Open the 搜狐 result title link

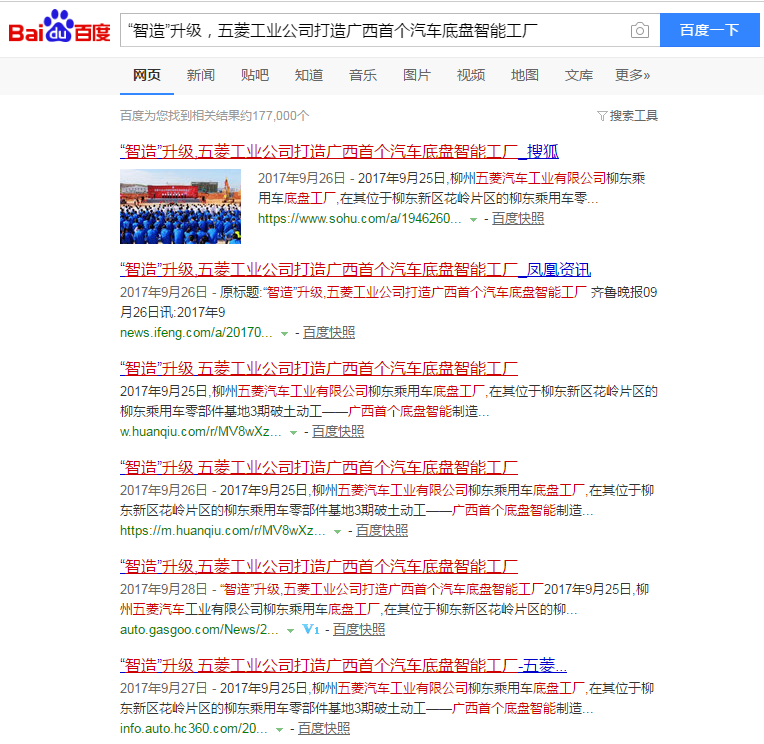(x=339, y=152)
